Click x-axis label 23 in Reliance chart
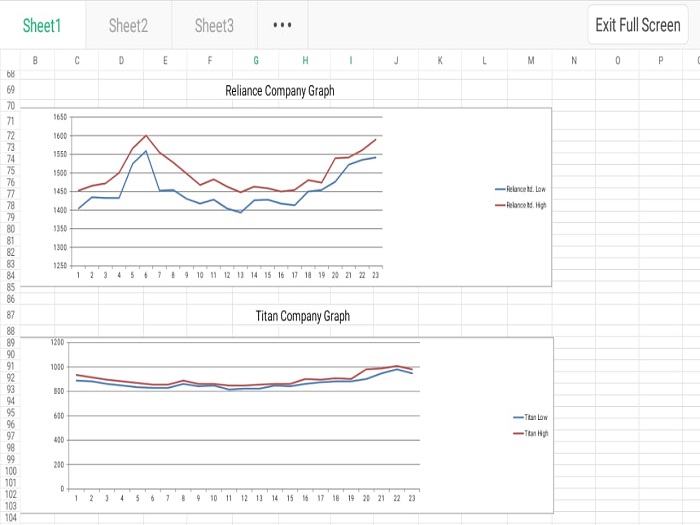The width and height of the screenshot is (700, 525). 375,275
